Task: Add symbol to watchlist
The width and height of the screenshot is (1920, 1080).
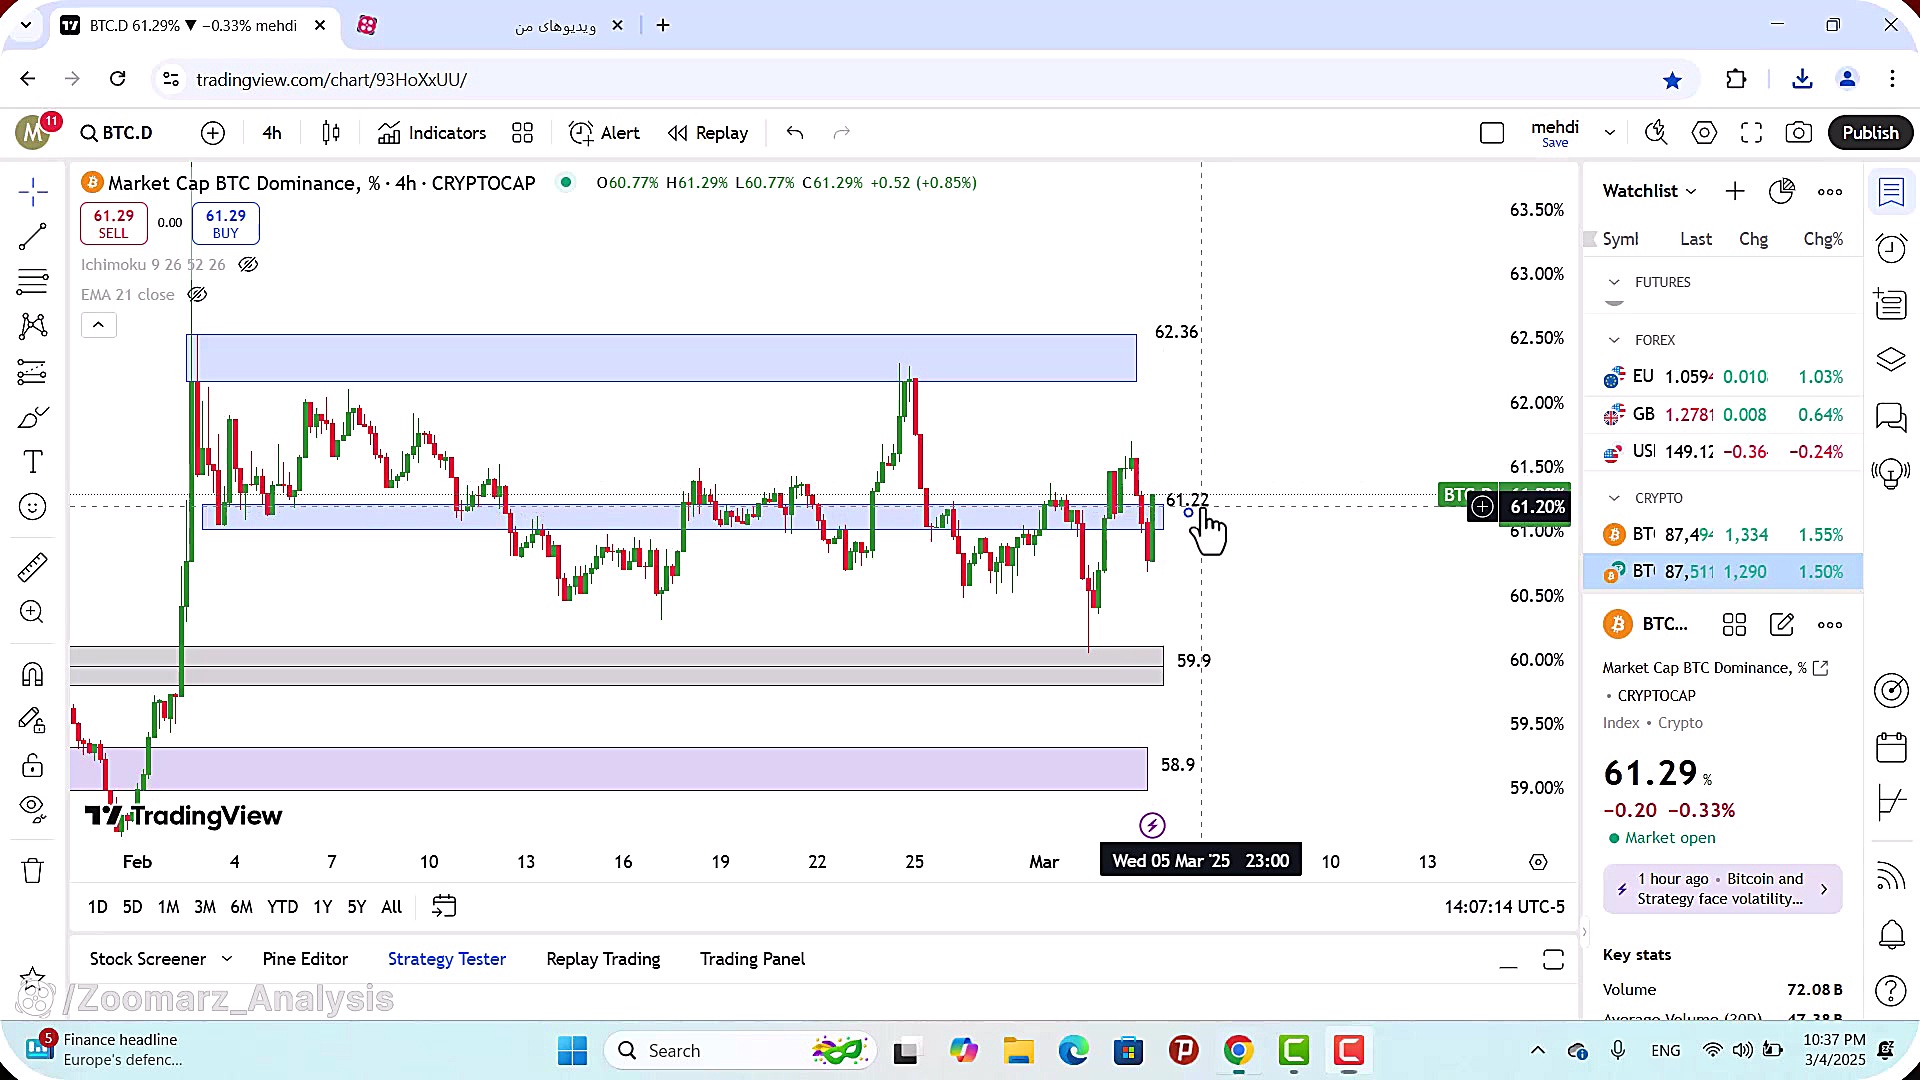Action: click(1735, 191)
